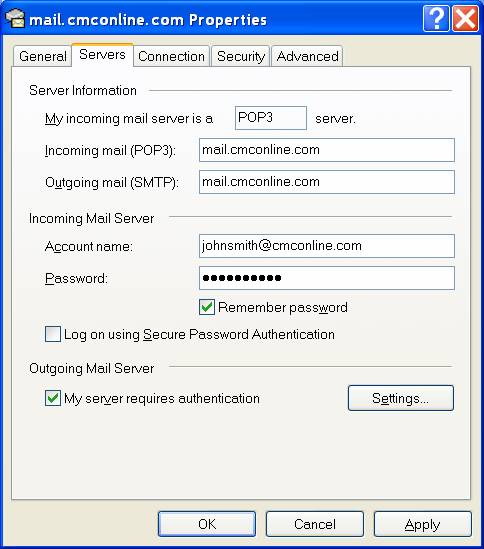Click the POP3 server type box
Image resolution: width=484 pixels, height=549 pixels.
point(271,118)
